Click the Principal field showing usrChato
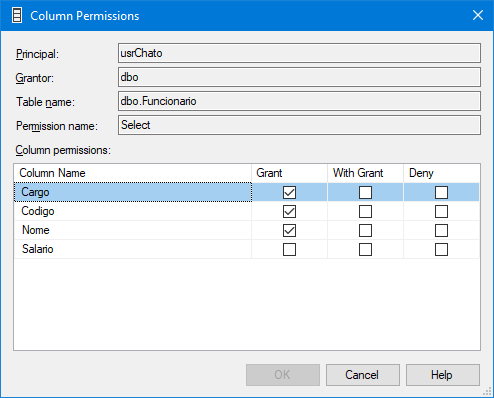This screenshot has height=398, width=494. point(299,53)
